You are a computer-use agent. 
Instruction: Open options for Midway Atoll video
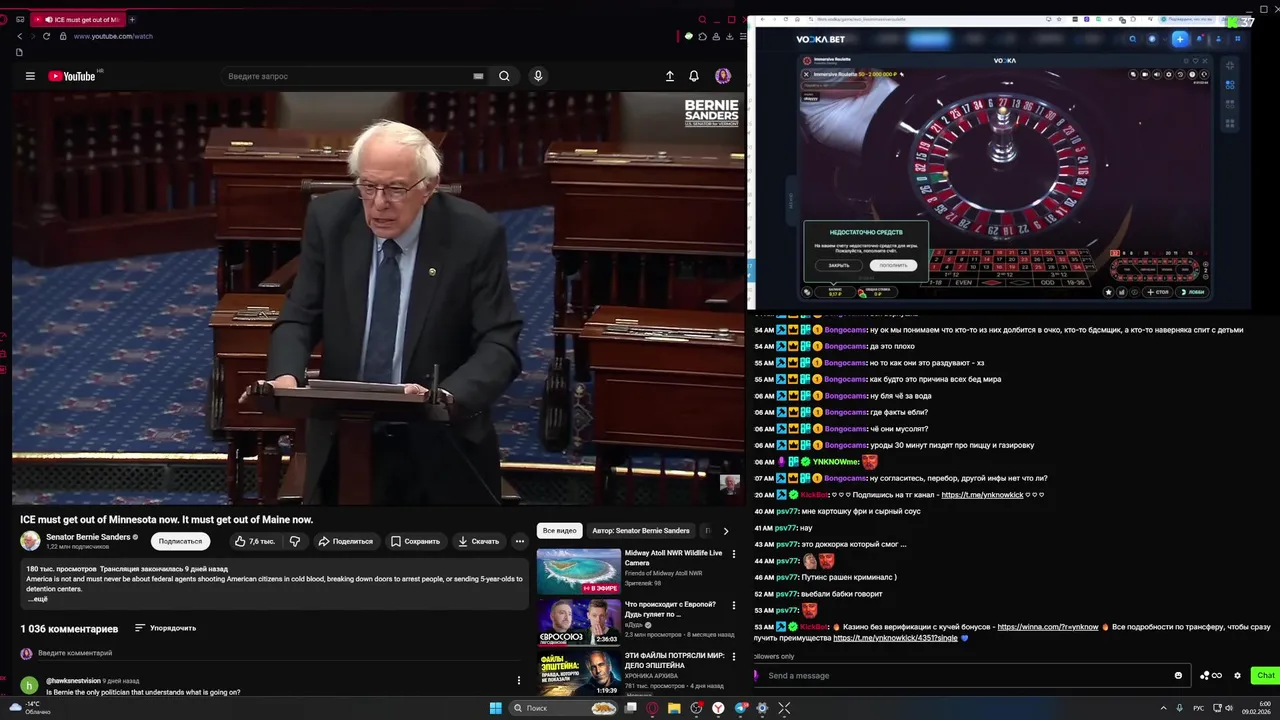[734, 554]
